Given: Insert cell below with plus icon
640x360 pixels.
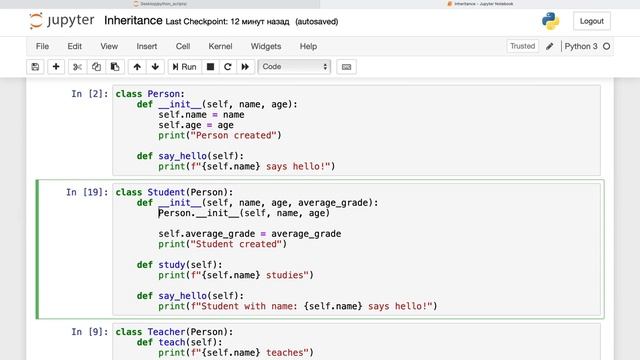Looking at the screenshot, I should coord(56,67).
